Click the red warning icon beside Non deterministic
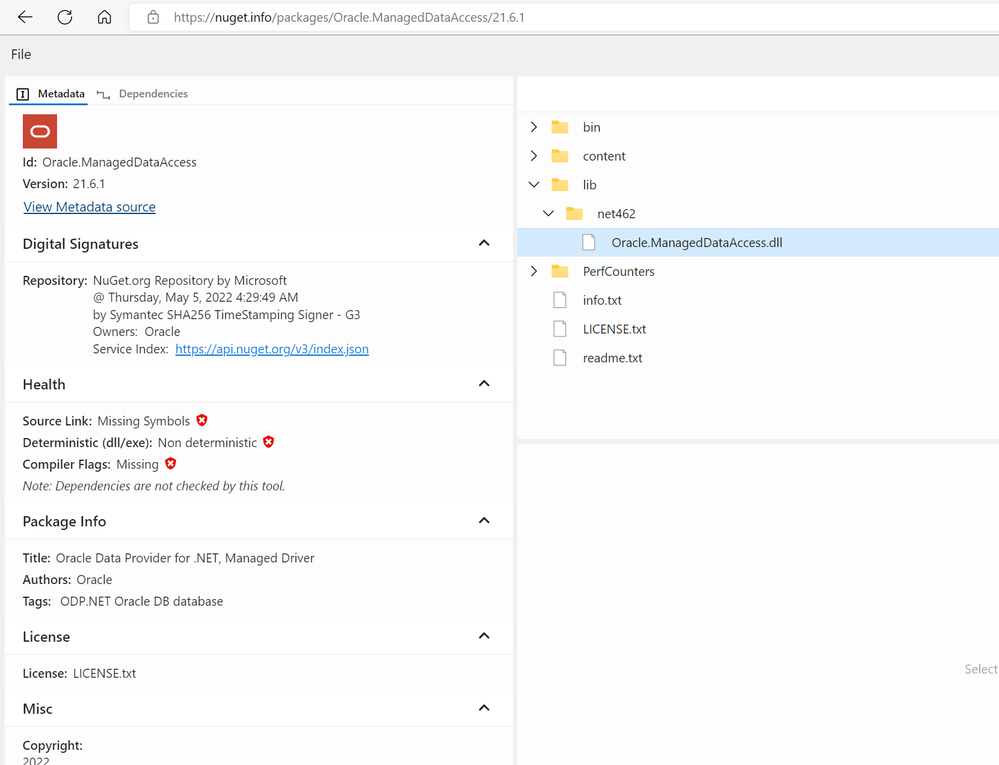Screen dimensions: 999x765 pos(269,442)
